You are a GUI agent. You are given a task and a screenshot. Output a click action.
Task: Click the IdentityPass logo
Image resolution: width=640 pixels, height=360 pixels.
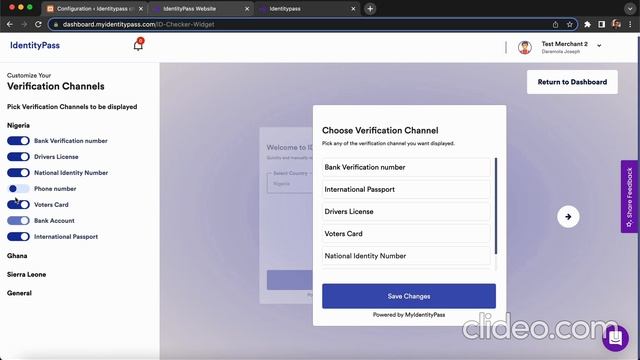pos(35,45)
